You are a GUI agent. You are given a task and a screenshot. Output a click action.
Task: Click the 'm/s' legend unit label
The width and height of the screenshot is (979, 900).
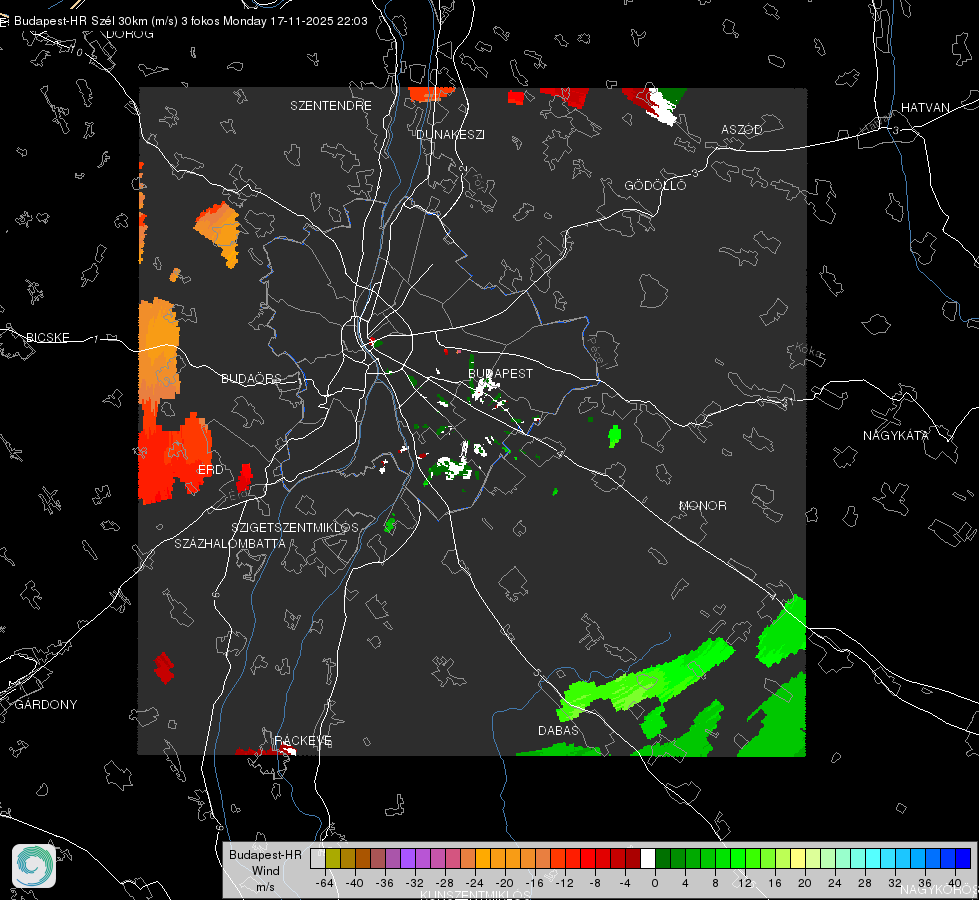[265, 887]
